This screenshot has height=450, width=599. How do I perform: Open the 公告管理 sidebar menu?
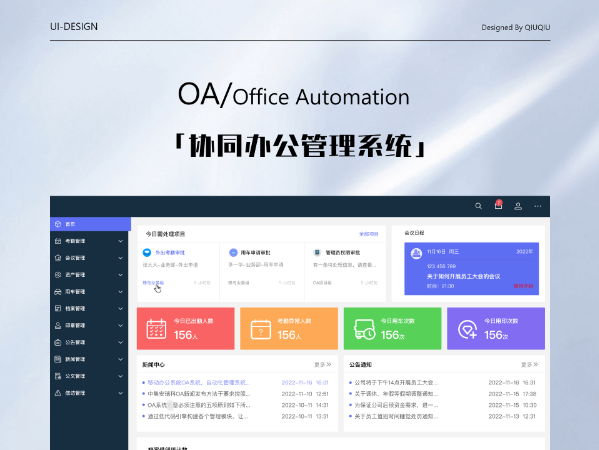coord(89,342)
